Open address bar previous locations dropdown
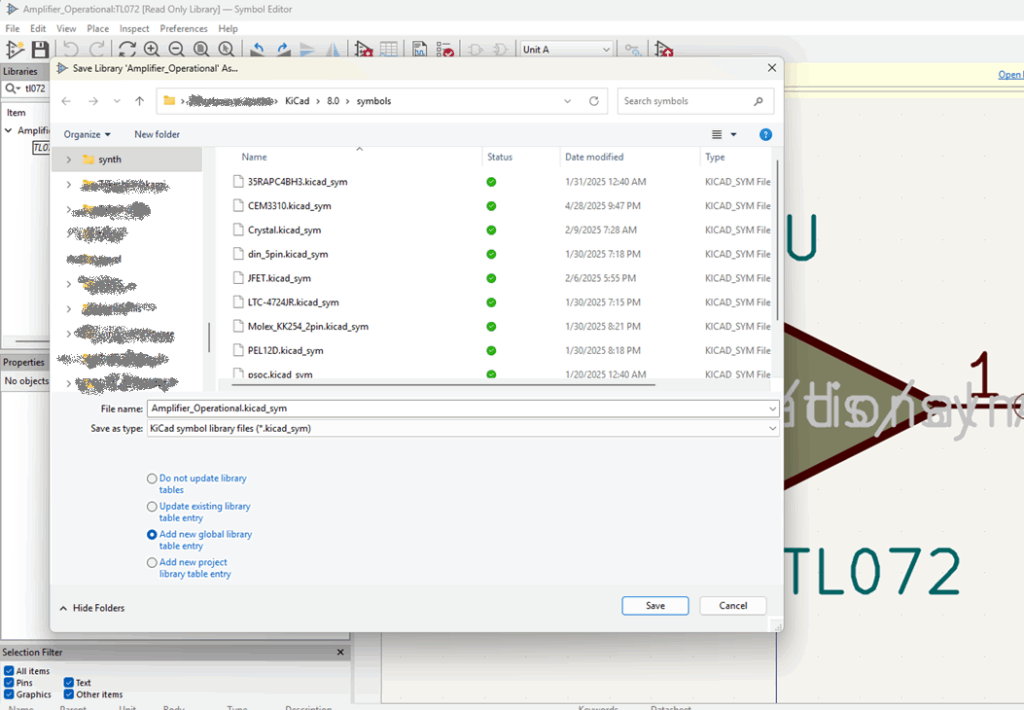 (x=568, y=101)
